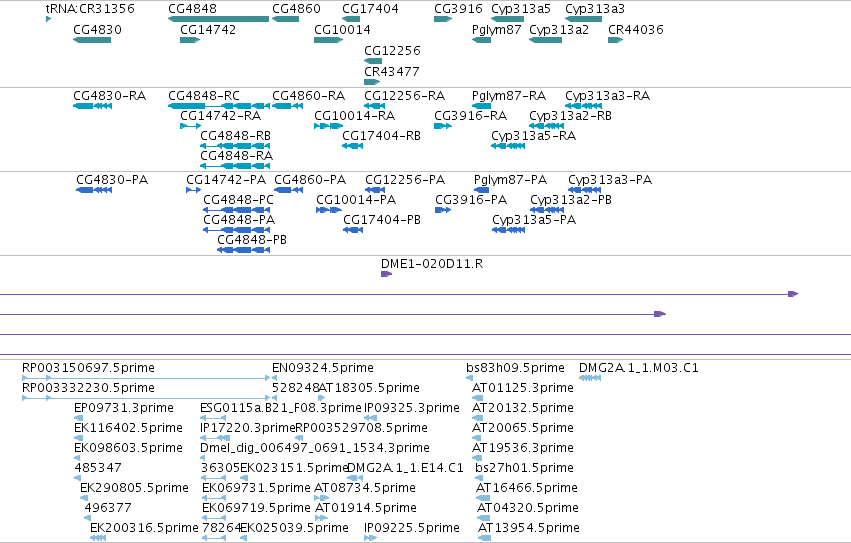
Task: Click EST RP003332230.5prime
Action: pos(88,388)
